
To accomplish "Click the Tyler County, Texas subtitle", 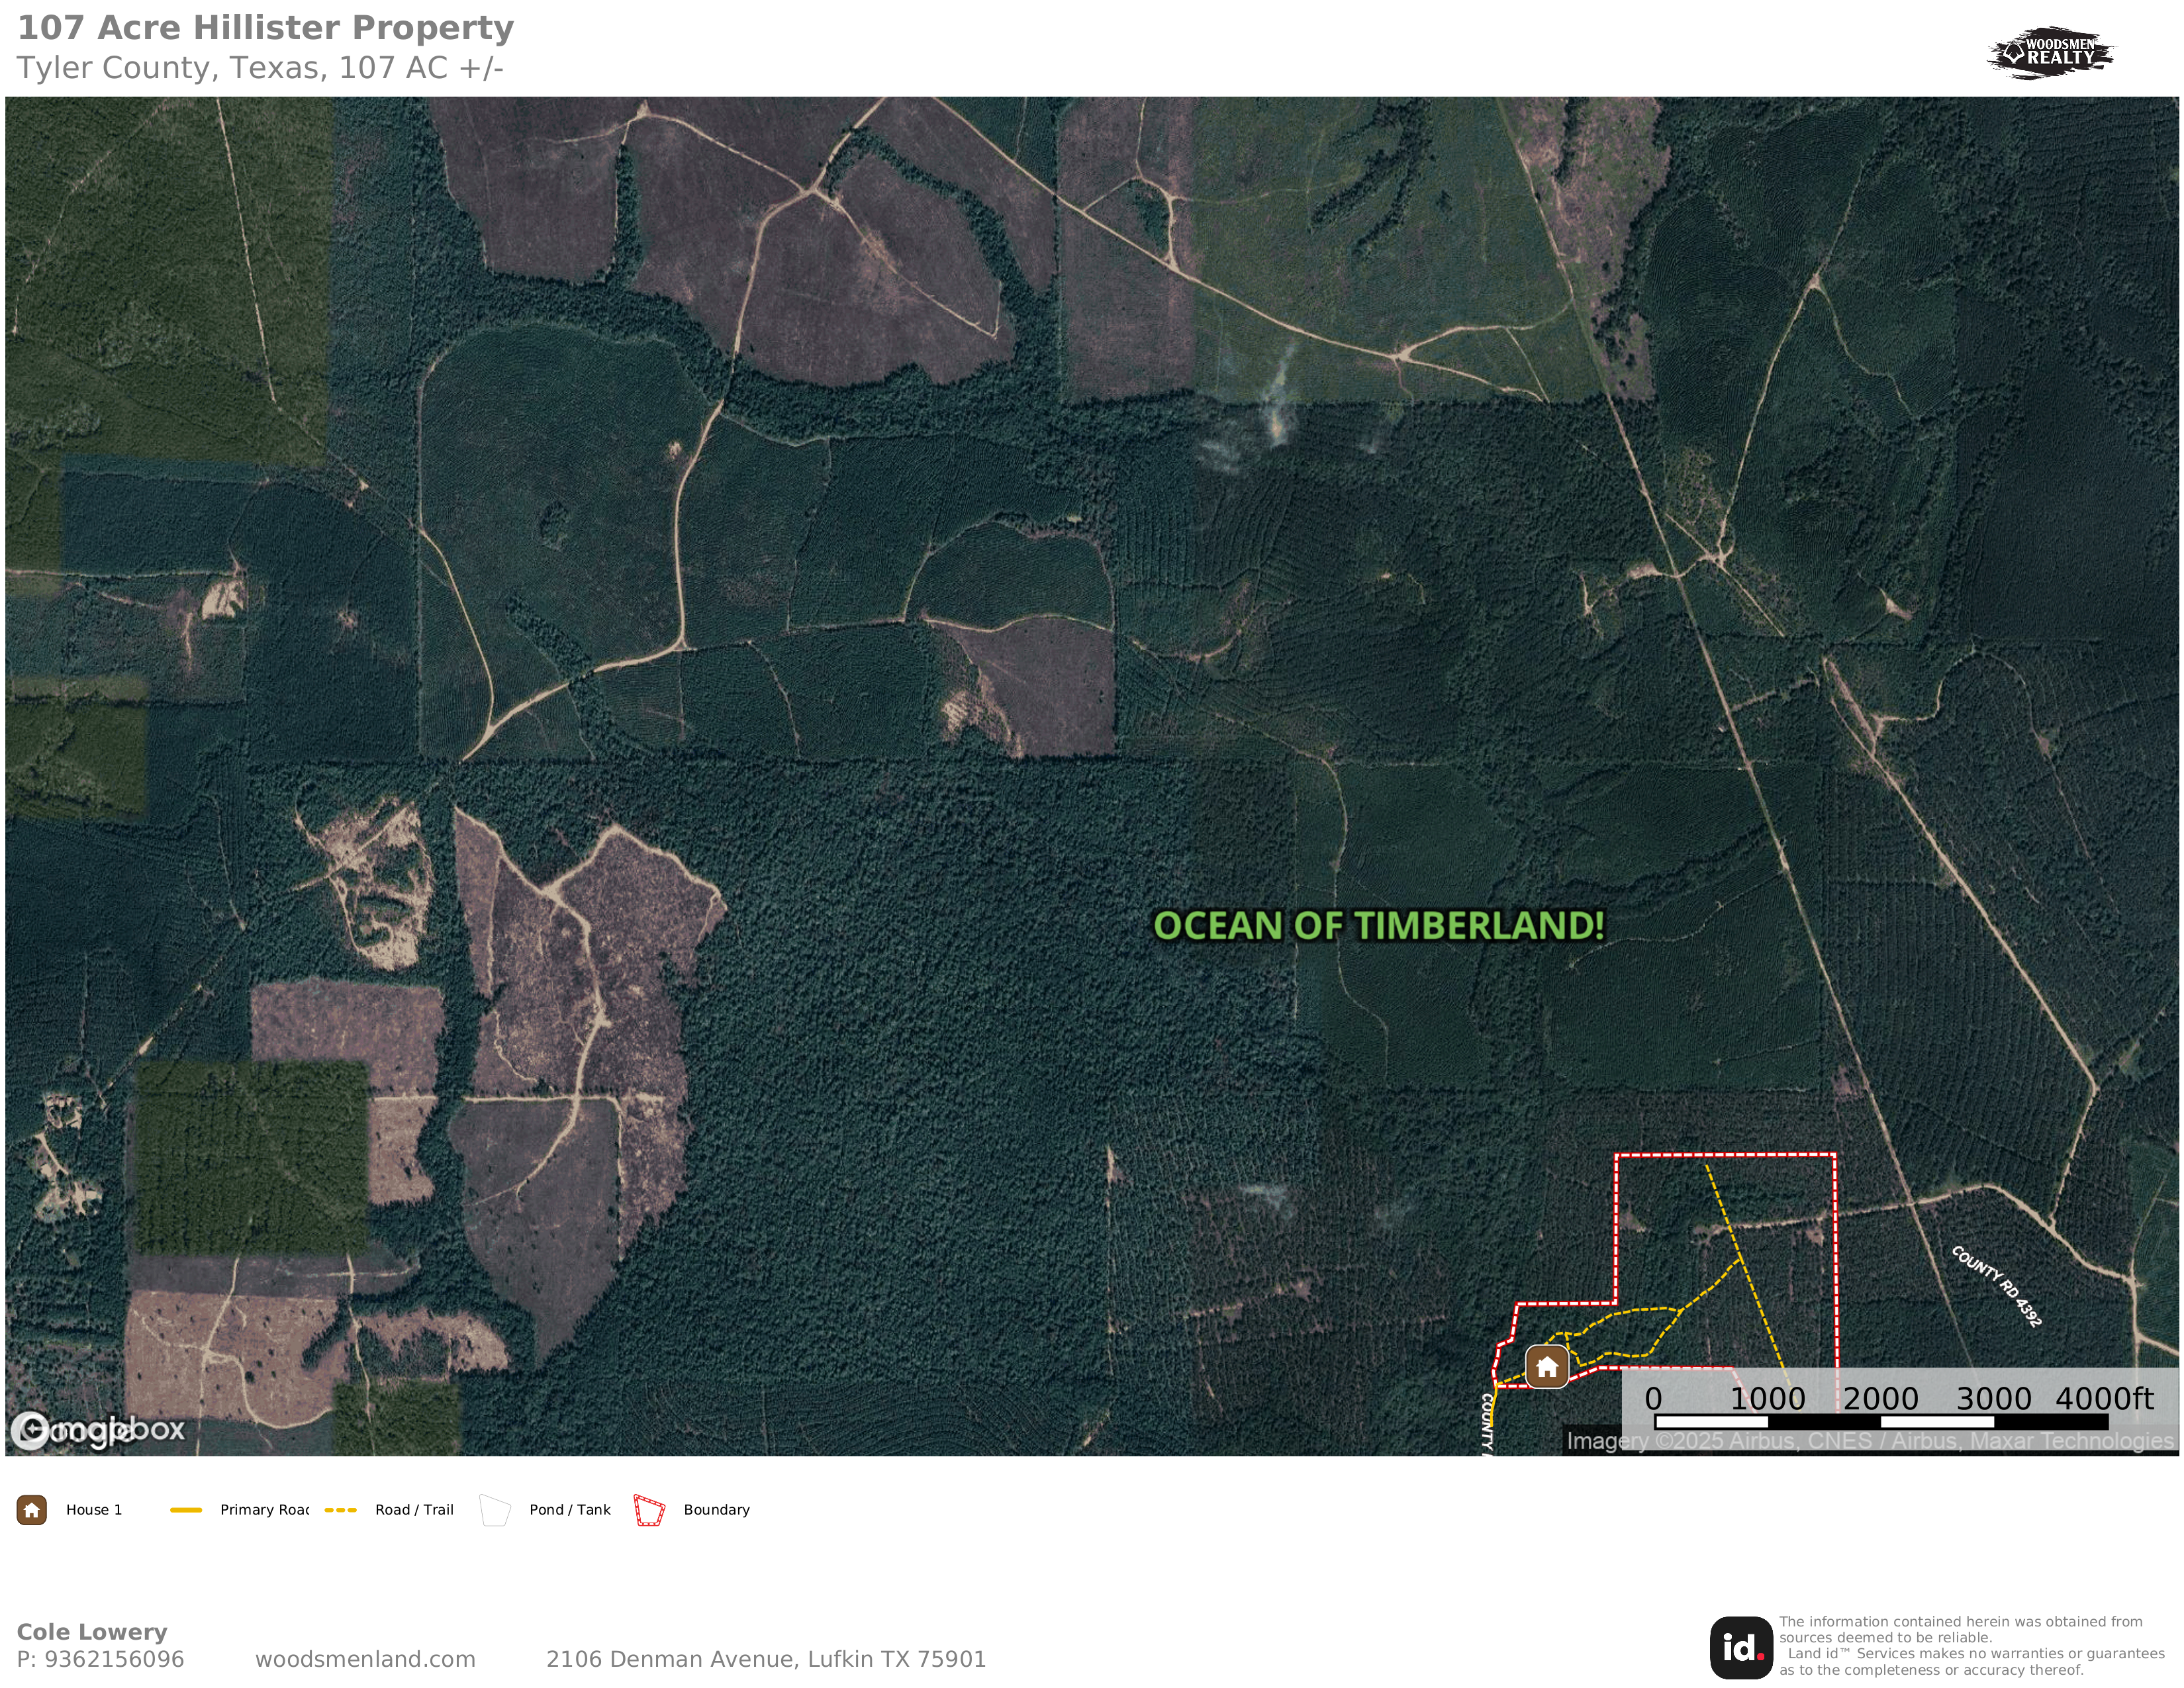I will tap(260, 68).
